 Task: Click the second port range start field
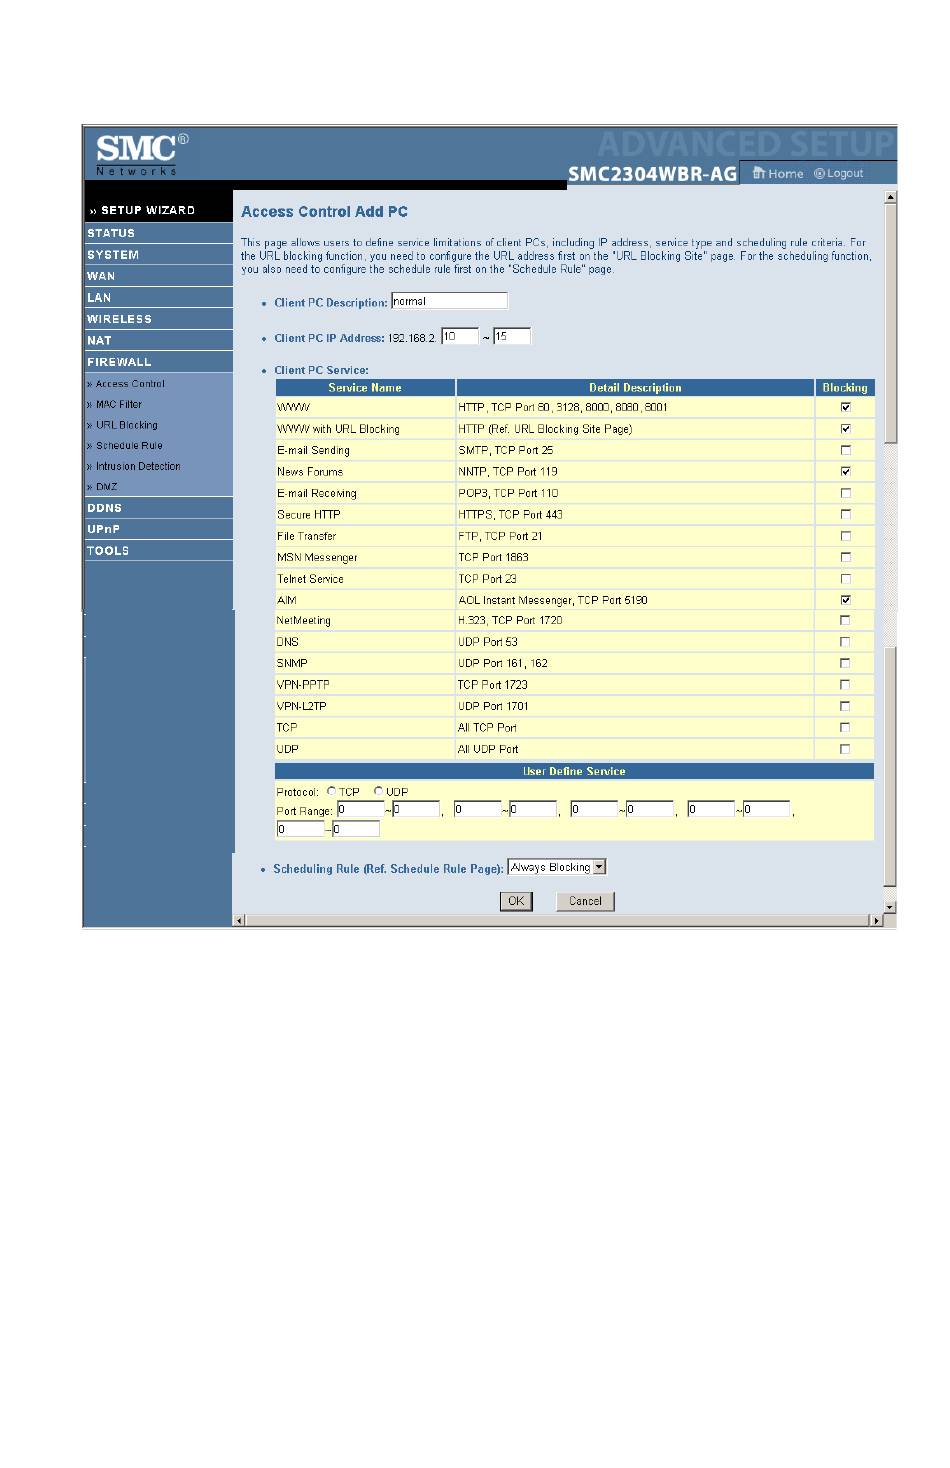pyautogui.click(x=477, y=810)
